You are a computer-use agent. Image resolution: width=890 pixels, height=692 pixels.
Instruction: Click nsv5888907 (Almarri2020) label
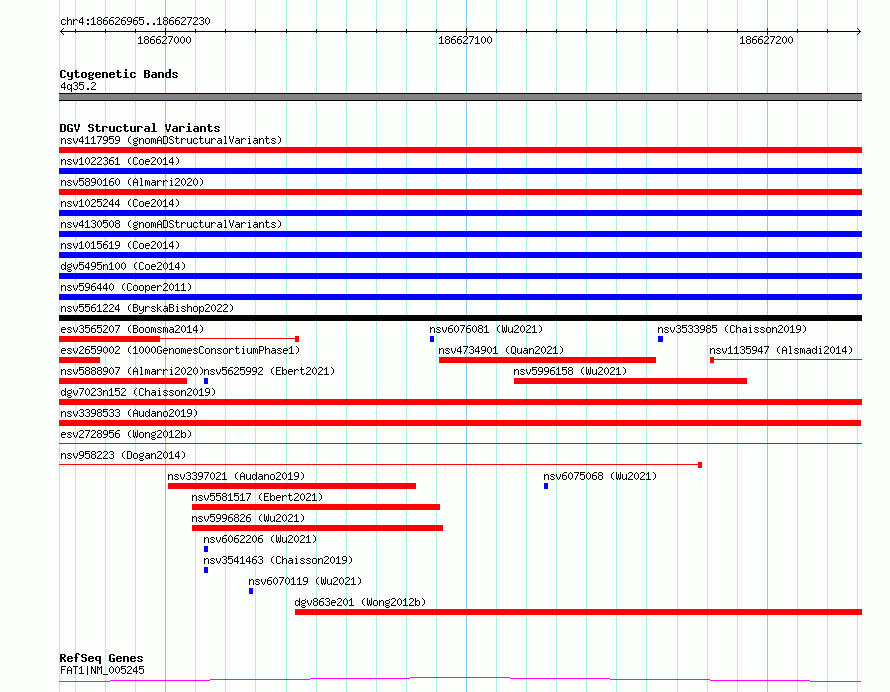132,371
